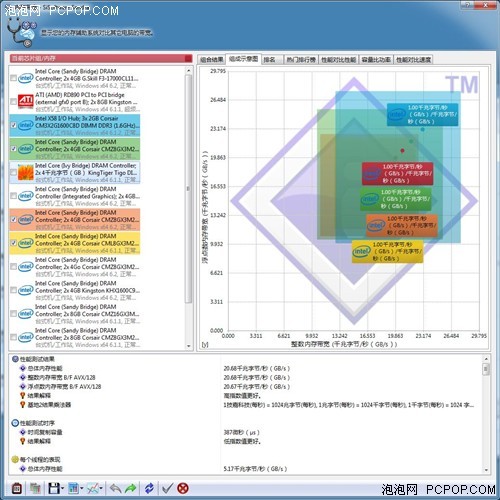Click Intel logo of the X58 I/O Hub entry

[26, 125]
